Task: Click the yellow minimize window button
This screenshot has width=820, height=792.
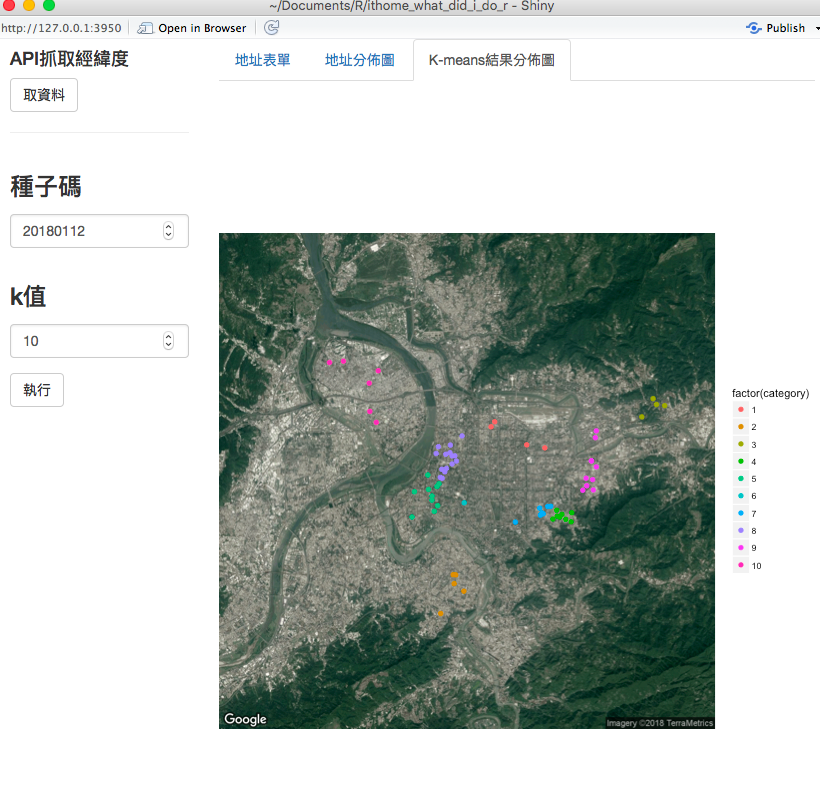Action: (29, 5)
